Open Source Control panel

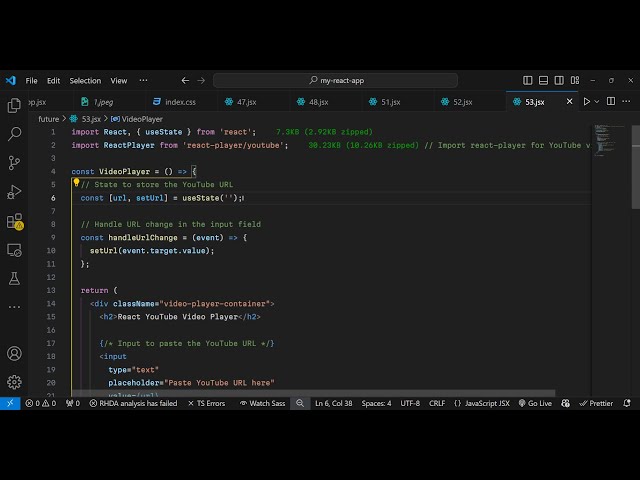tap(14, 163)
